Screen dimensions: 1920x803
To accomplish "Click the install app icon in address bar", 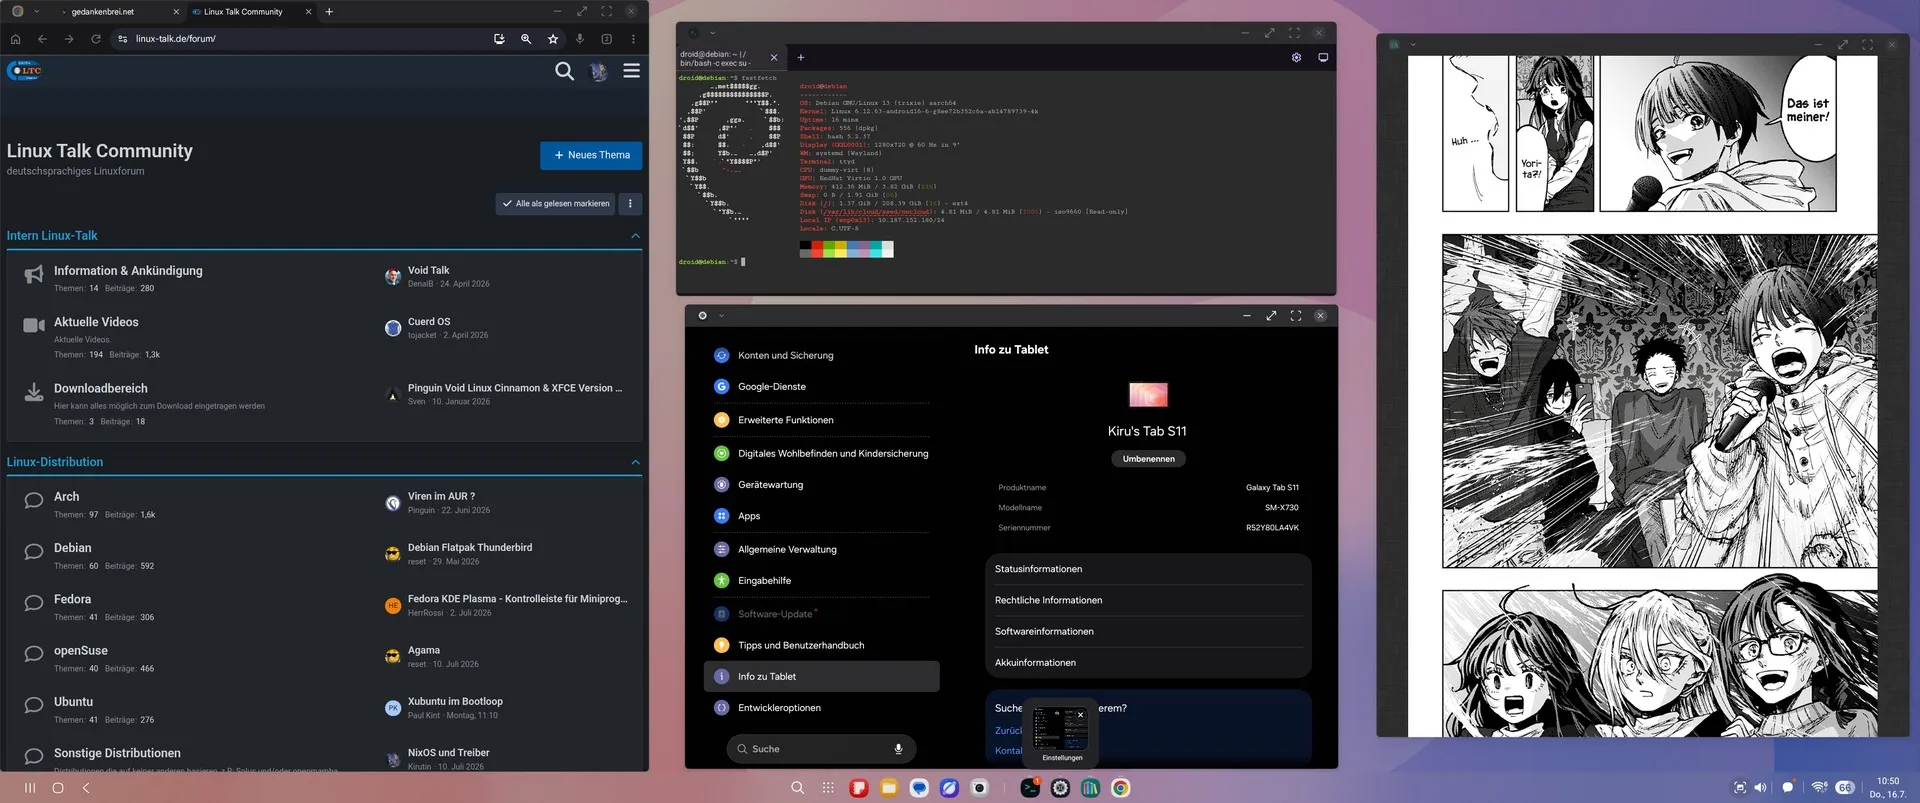I will 499,39.
